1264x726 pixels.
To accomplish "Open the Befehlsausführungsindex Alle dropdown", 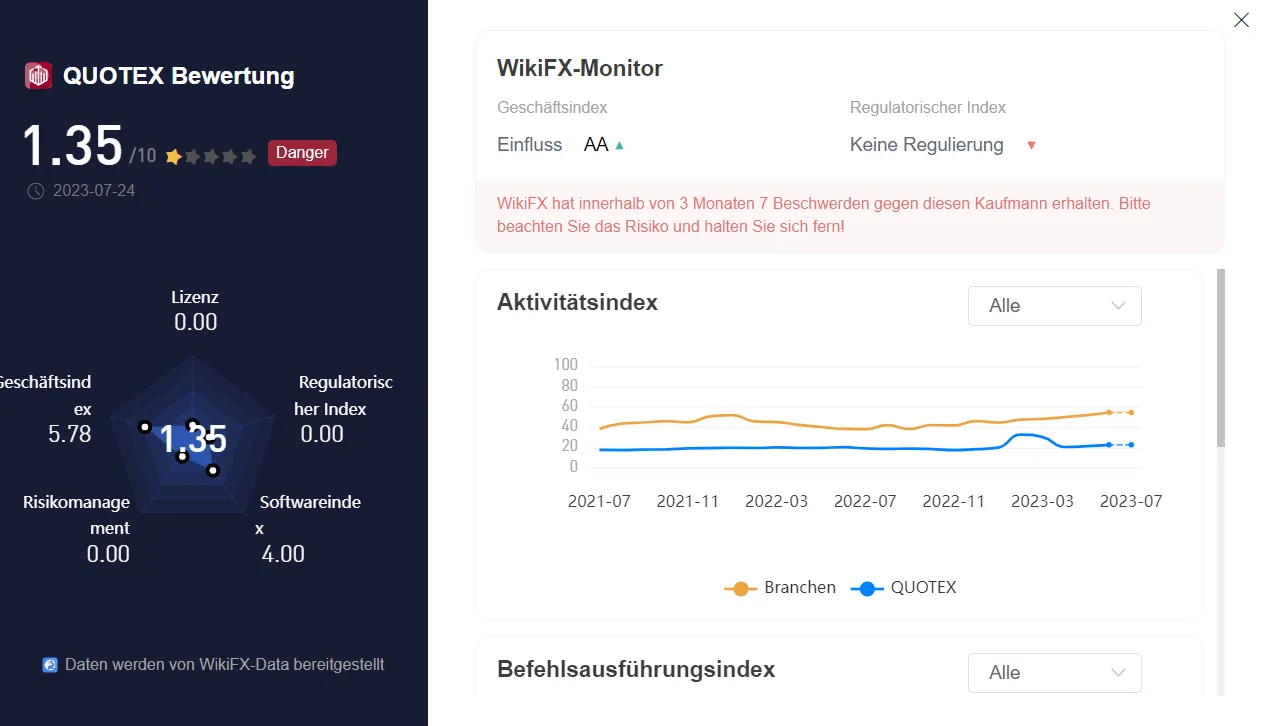I will click(x=1054, y=673).
